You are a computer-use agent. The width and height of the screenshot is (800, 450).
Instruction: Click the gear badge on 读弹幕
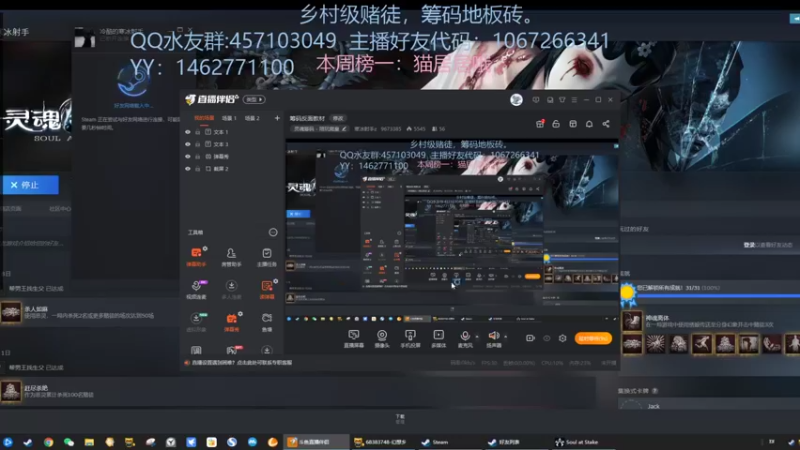pos(276,281)
